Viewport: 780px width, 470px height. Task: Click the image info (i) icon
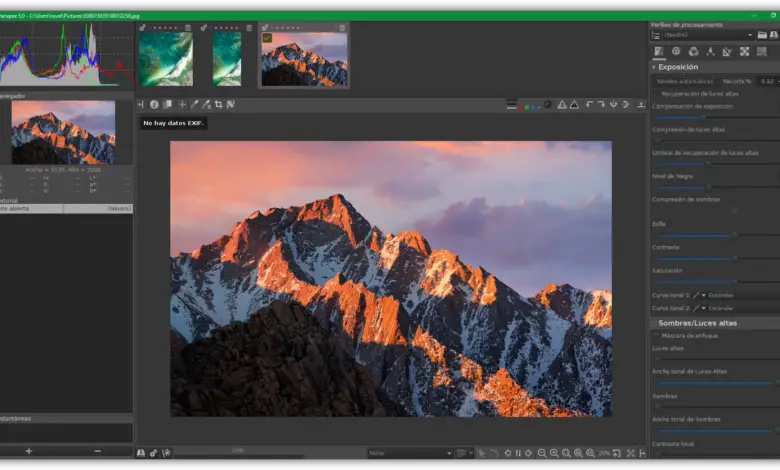pos(154,104)
